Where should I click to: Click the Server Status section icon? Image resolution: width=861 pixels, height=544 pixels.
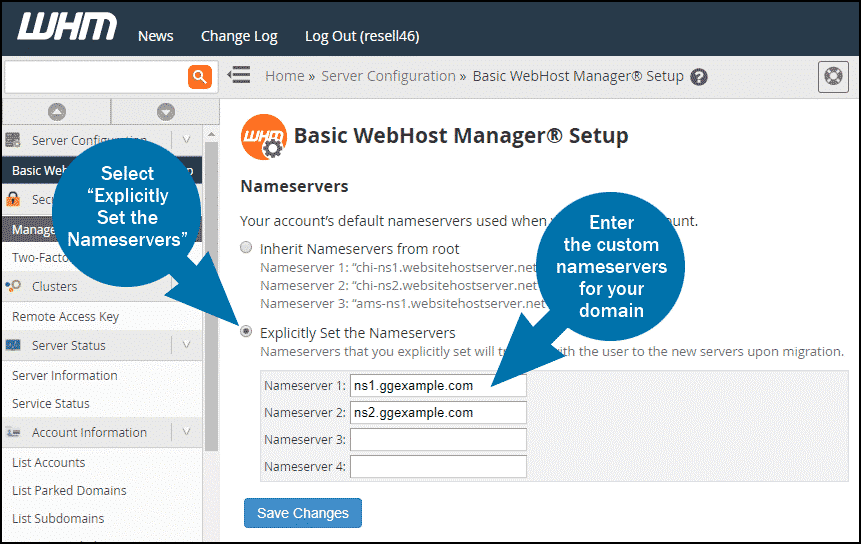pos(14,345)
